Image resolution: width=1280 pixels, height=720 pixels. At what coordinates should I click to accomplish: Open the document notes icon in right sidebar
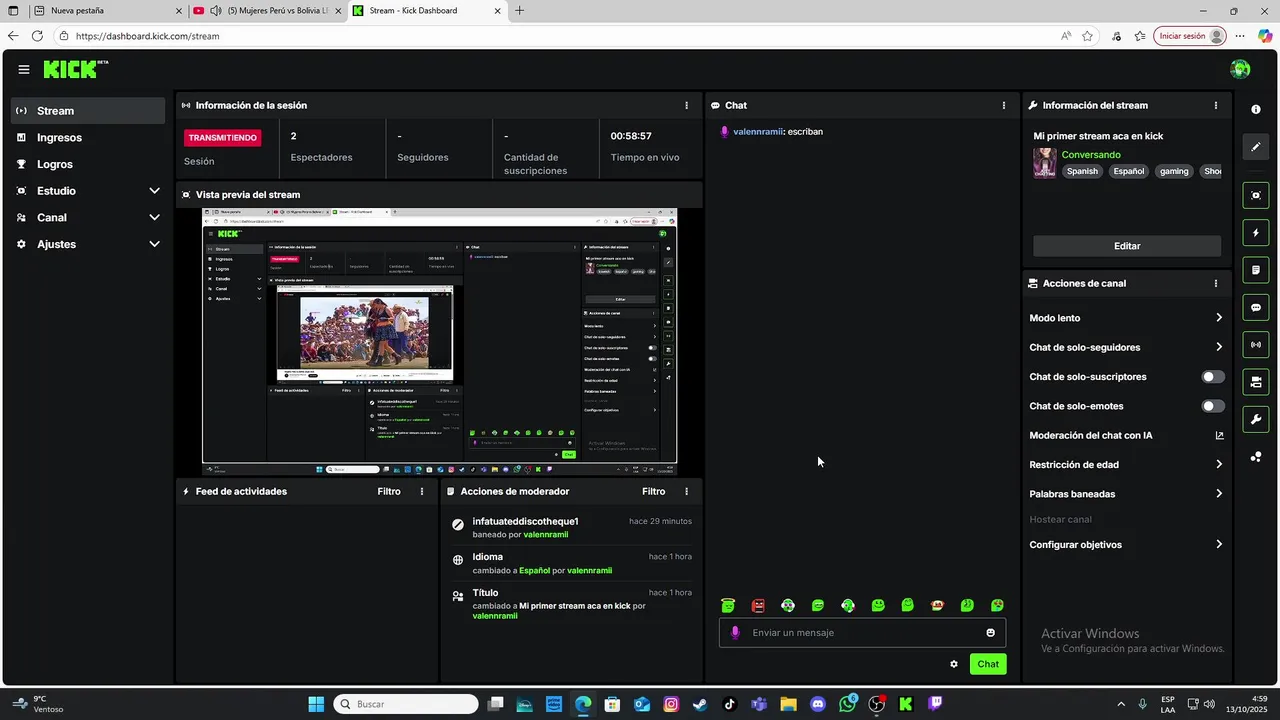point(1256,270)
